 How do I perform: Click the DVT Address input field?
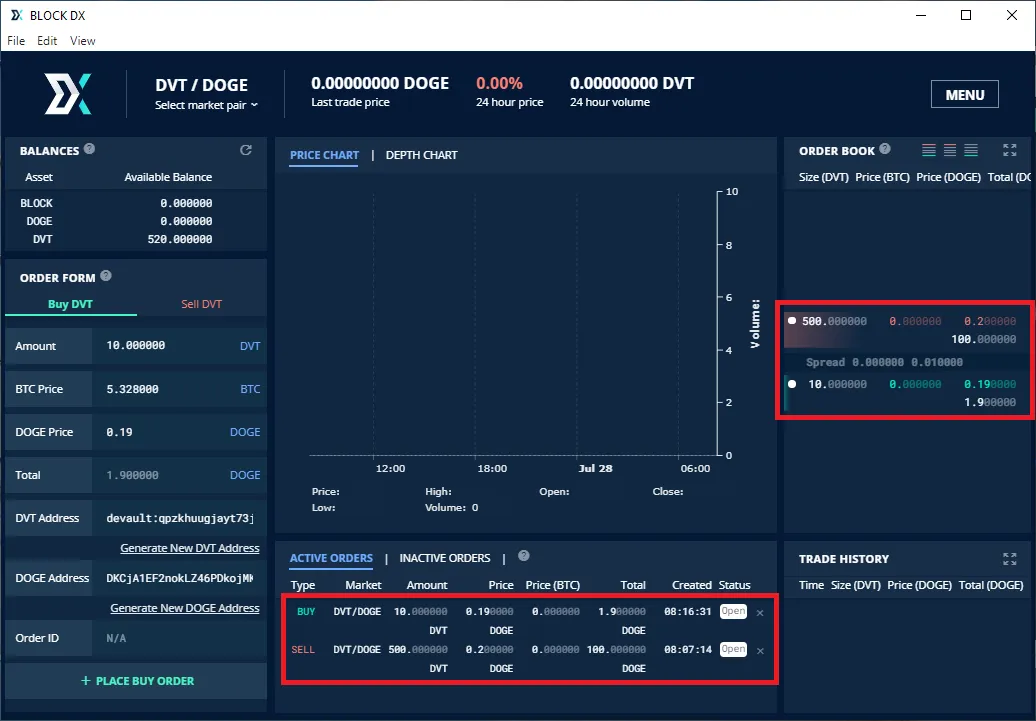tap(179, 518)
